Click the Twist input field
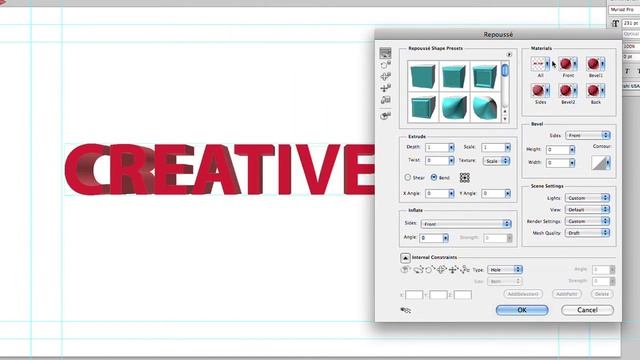640x360 pixels. [x=437, y=161]
